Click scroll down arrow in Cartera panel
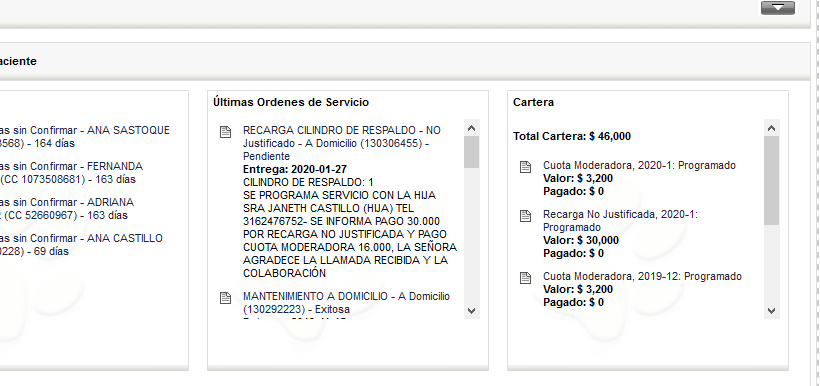 772,311
